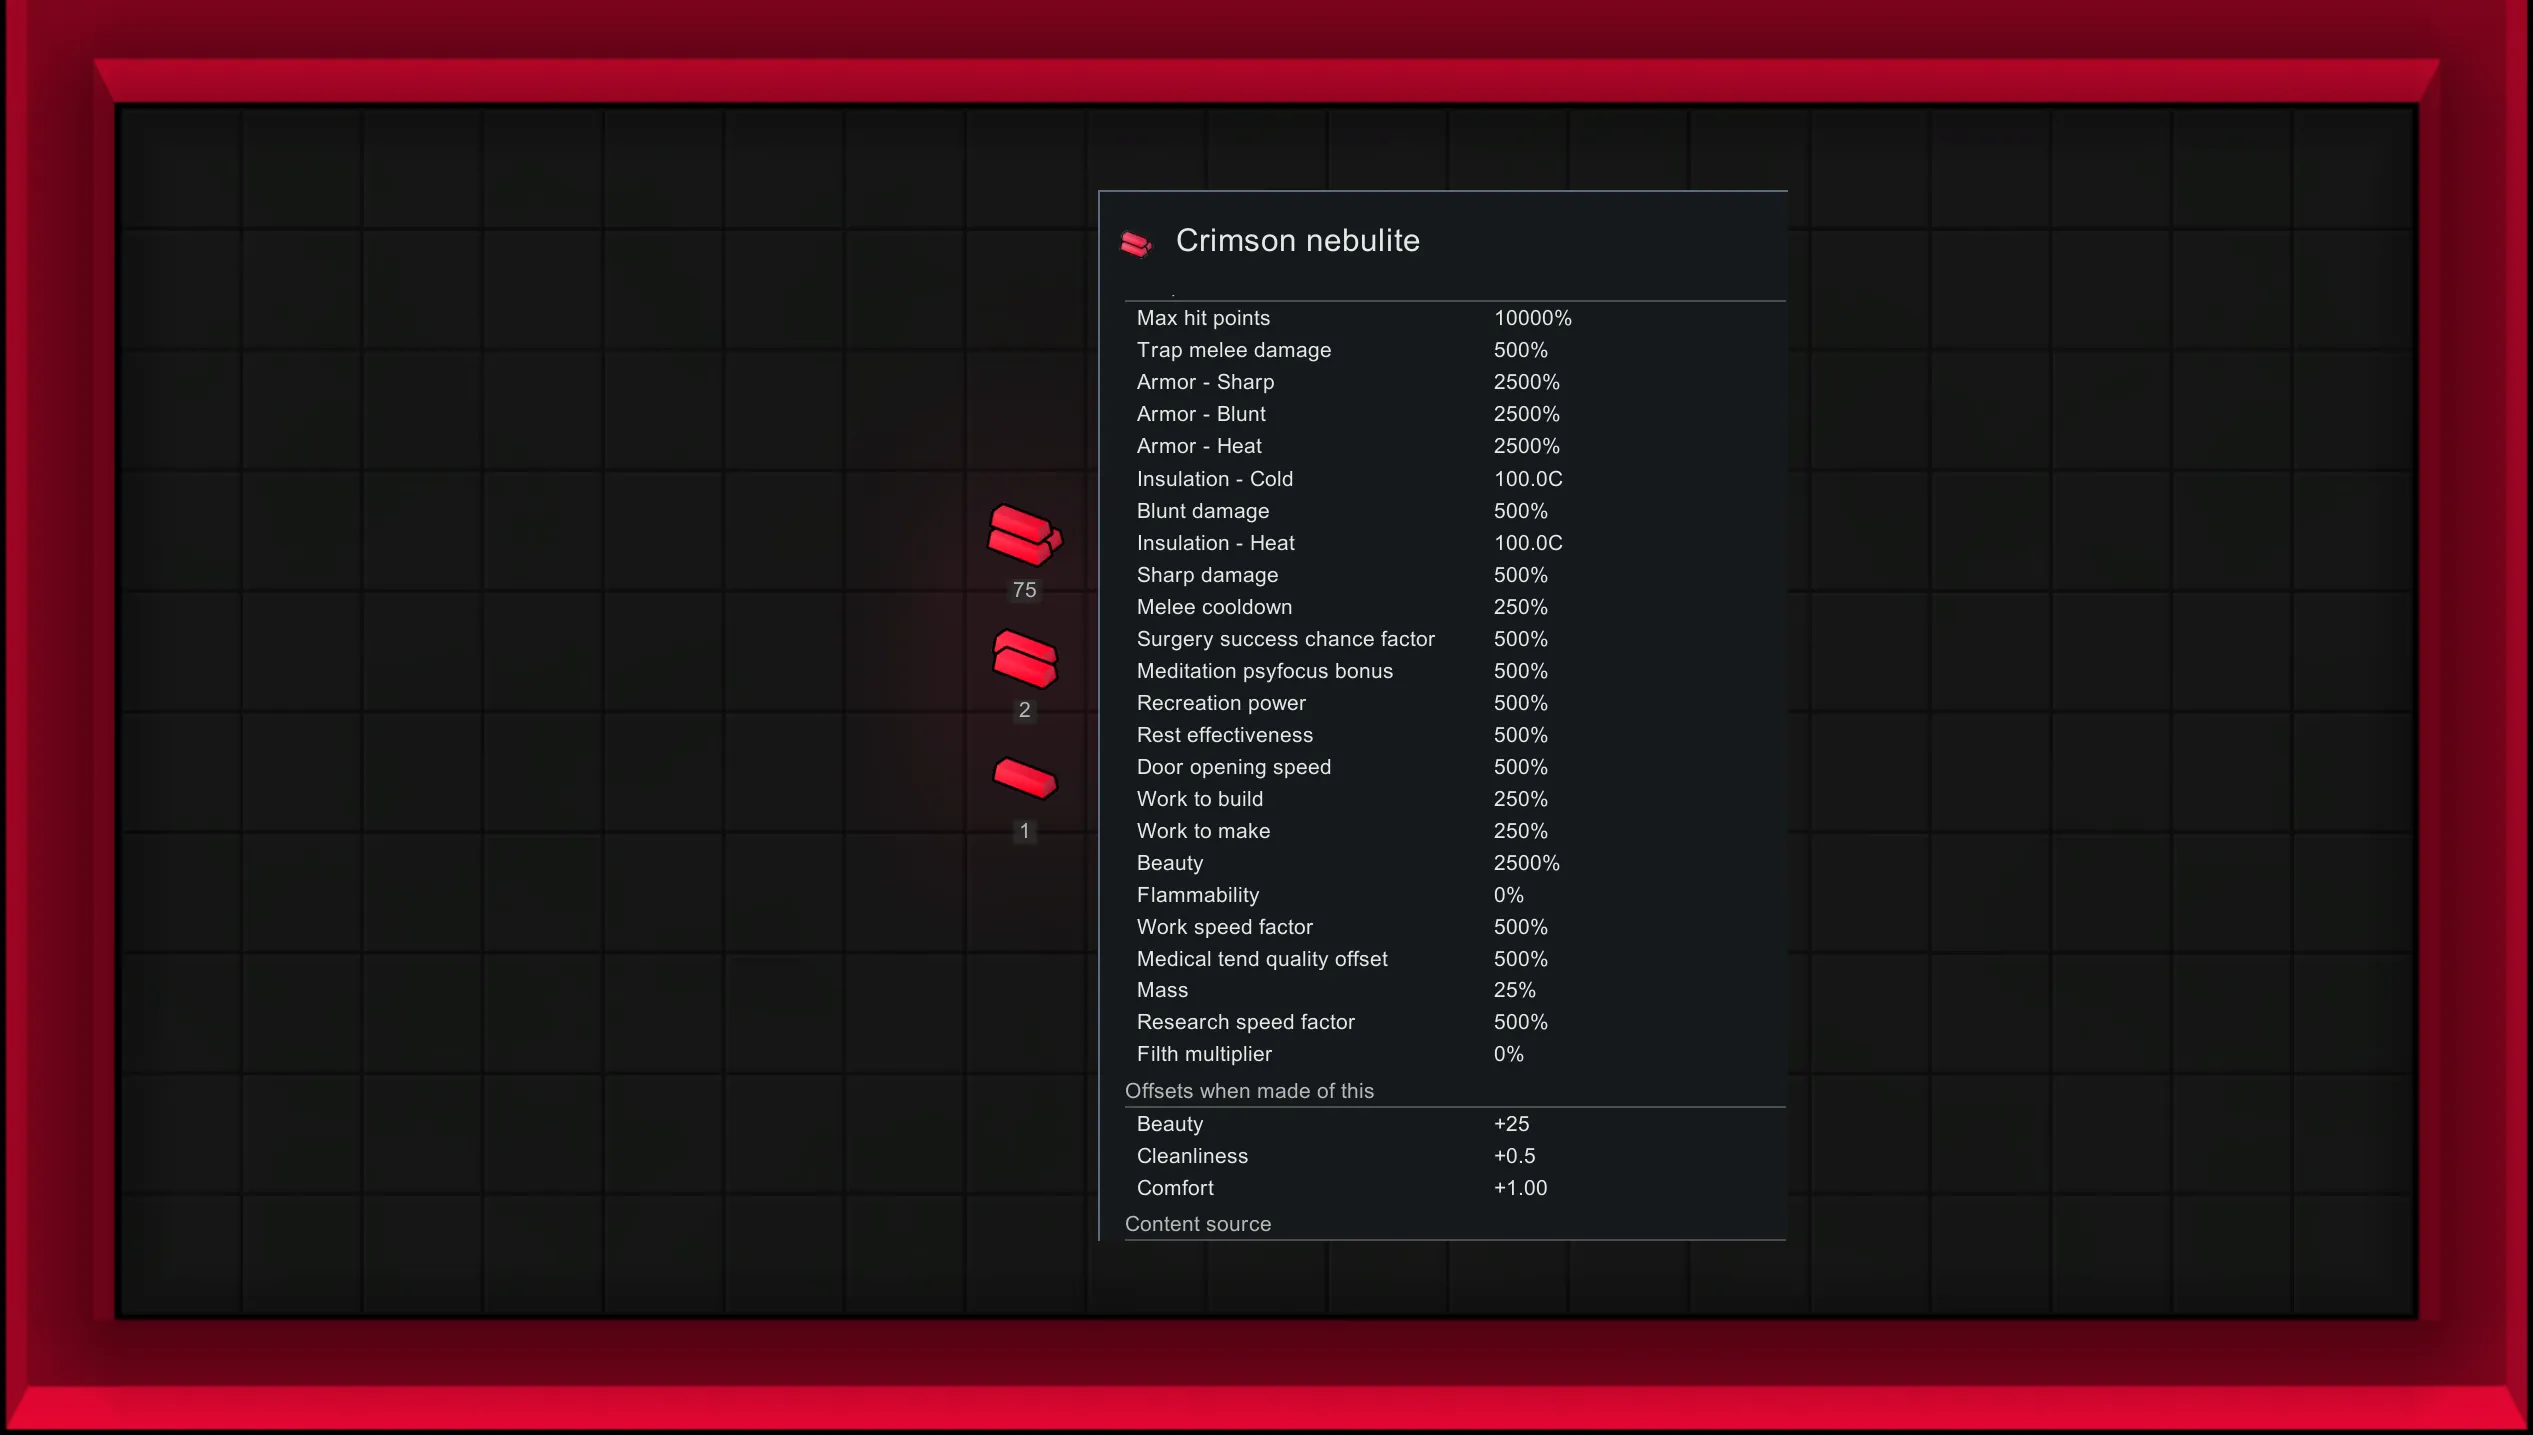2533x1435 pixels.
Task: Click the Crimson nebulite header icon
Action: 1135,243
